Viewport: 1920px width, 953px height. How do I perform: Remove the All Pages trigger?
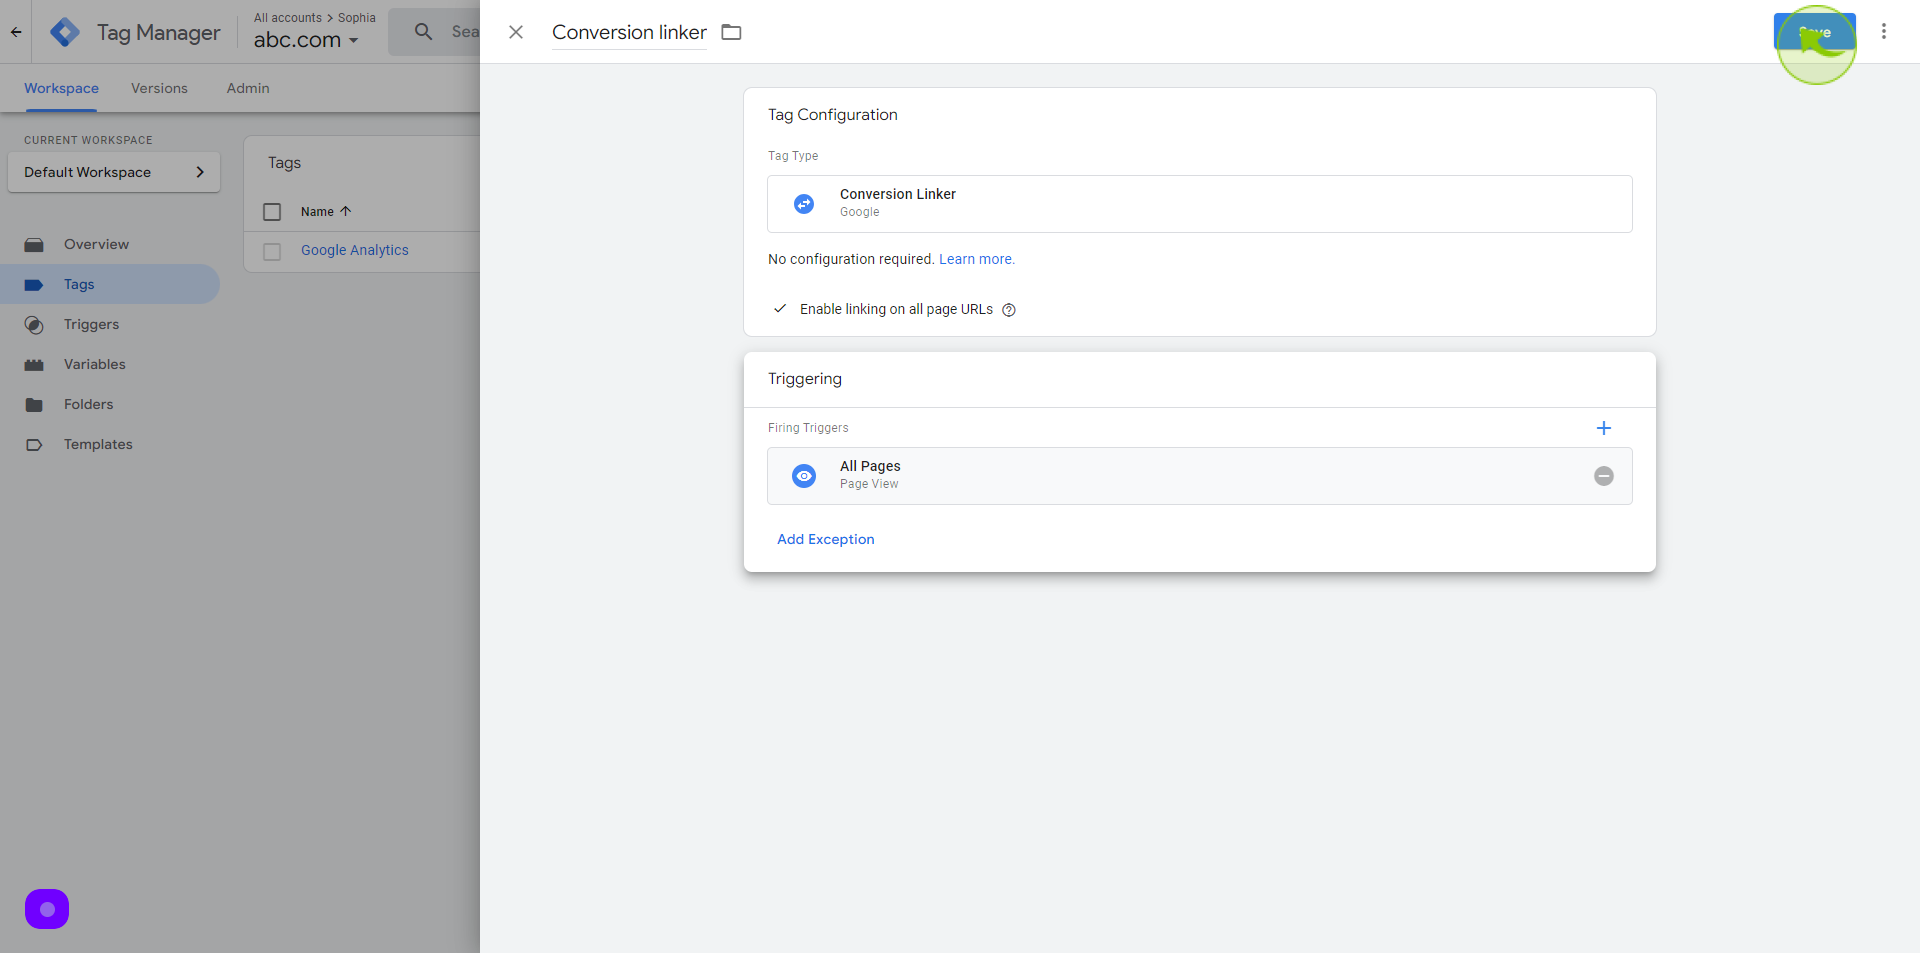click(x=1604, y=476)
